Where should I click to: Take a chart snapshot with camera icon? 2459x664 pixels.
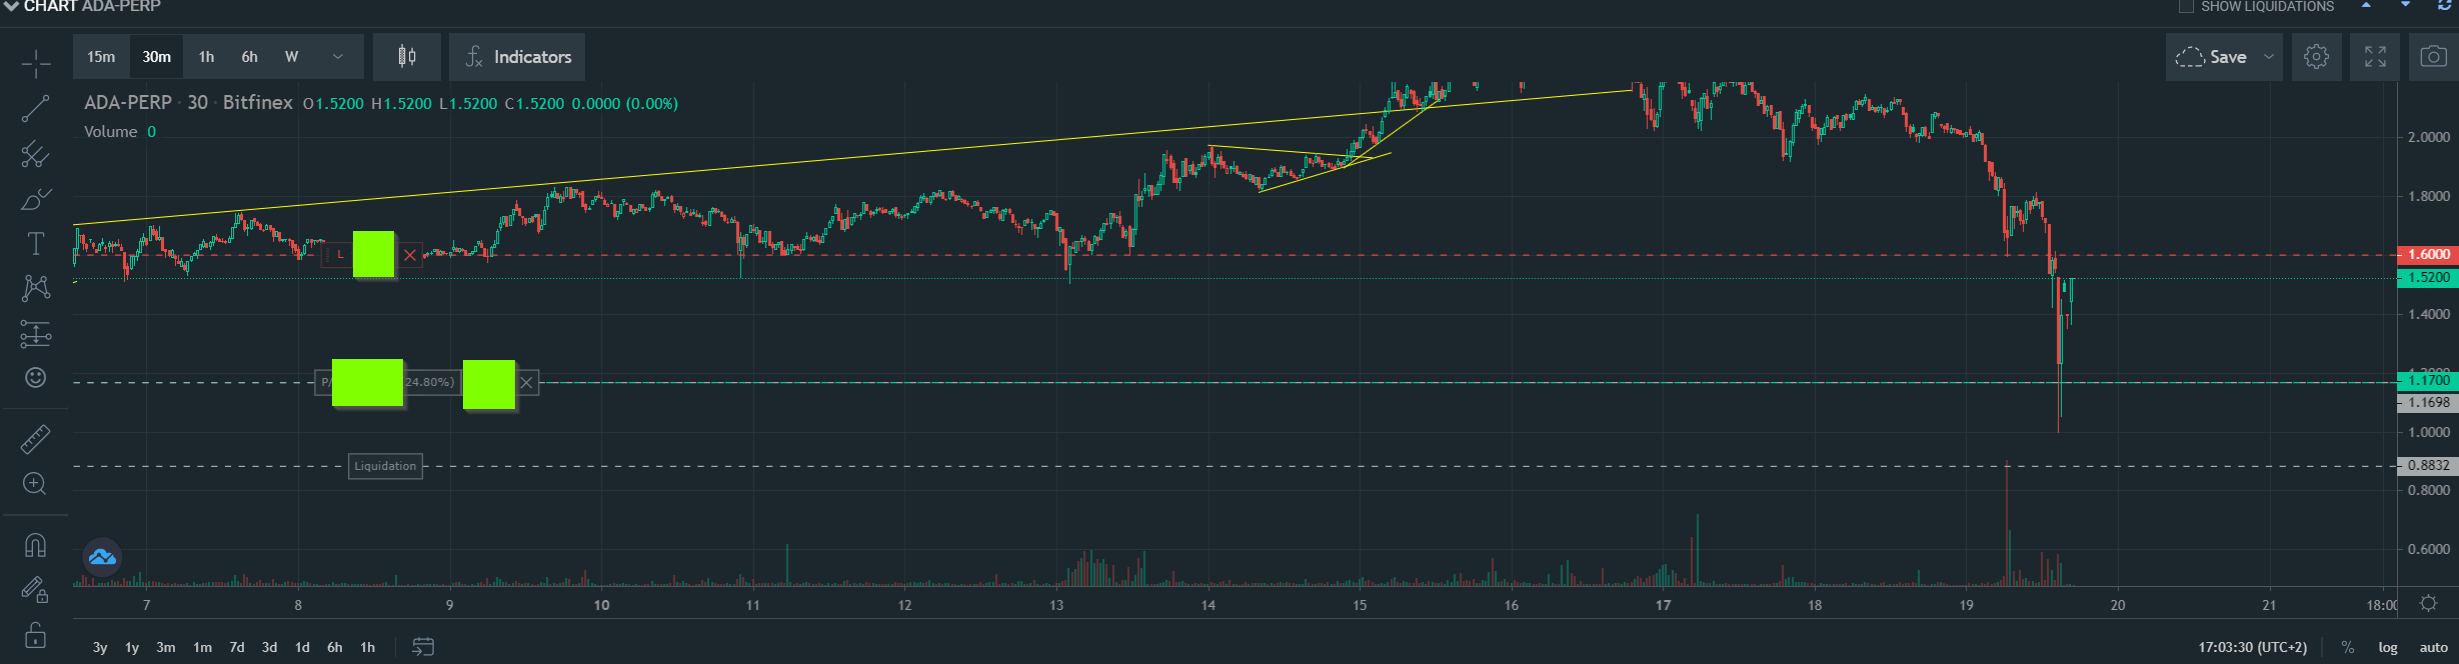2433,57
